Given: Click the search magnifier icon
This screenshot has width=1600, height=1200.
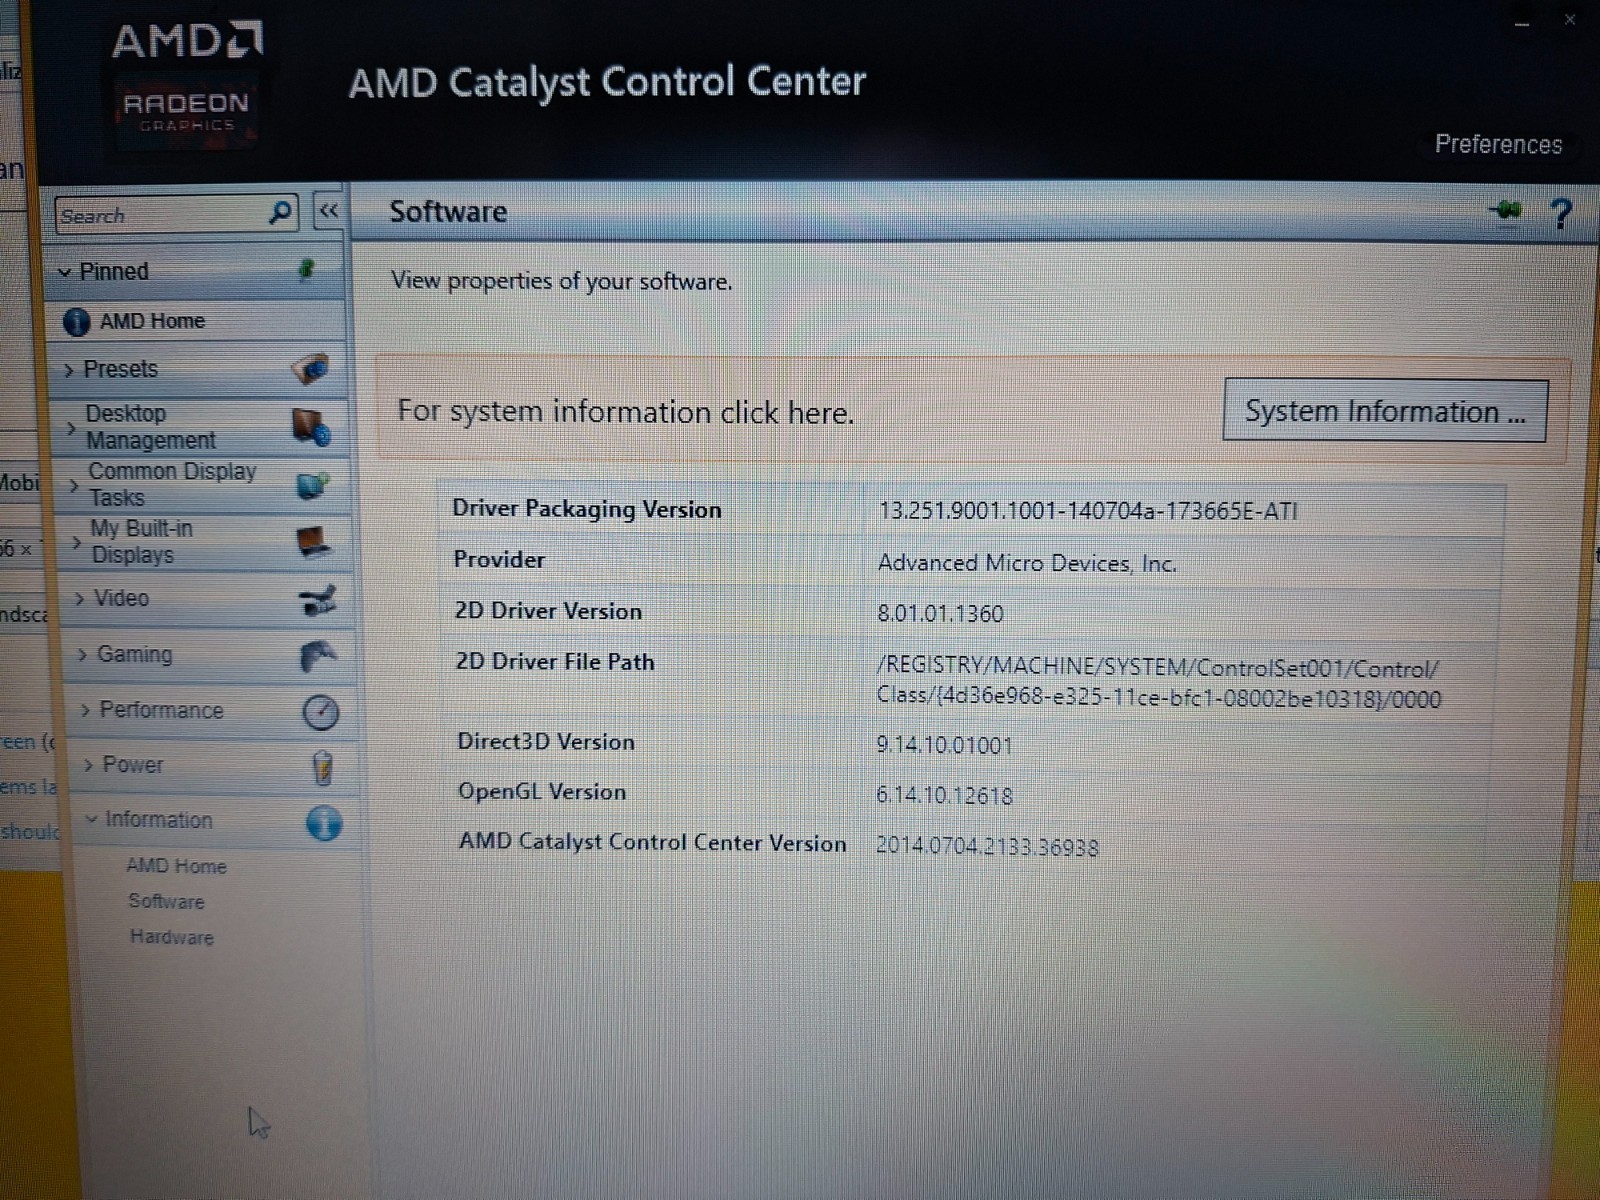Looking at the screenshot, I should [281, 213].
